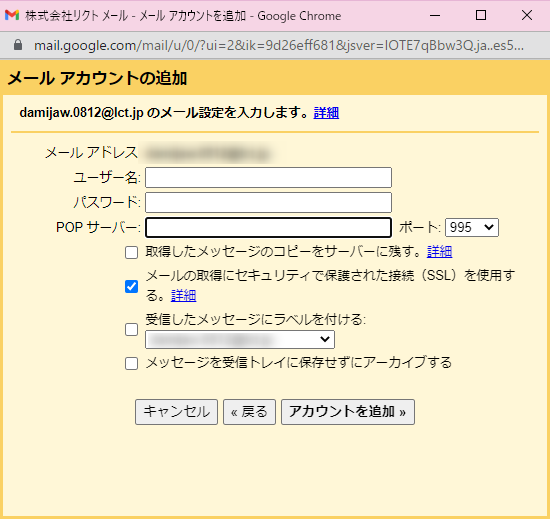Open 詳細 link under SSL option
Screen dimensions: 550x519
183,296
